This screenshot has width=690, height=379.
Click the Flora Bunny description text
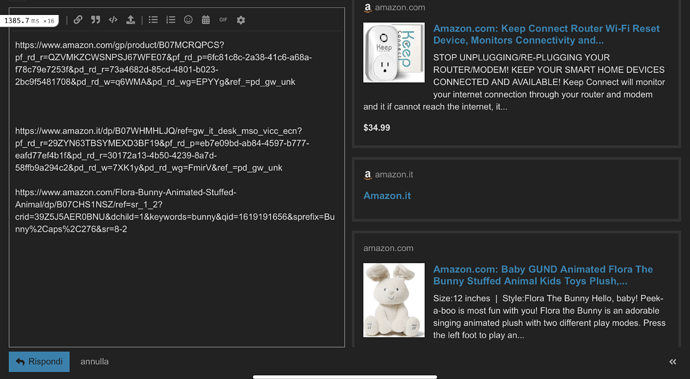[549, 316]
